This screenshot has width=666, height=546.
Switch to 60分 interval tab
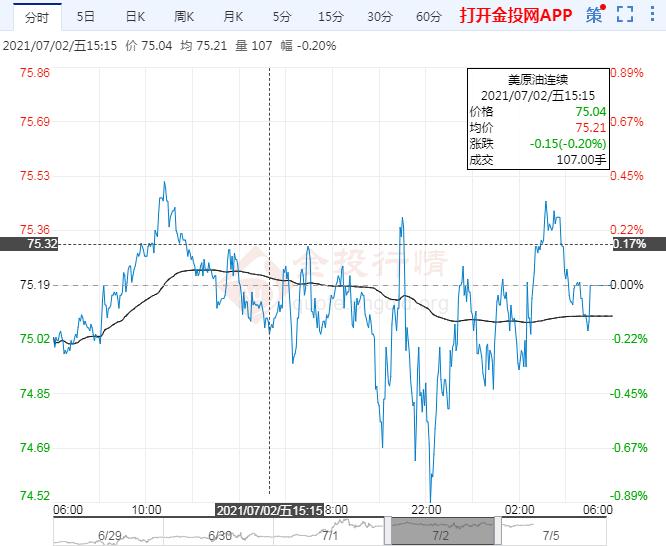click(x=428, y=16)
